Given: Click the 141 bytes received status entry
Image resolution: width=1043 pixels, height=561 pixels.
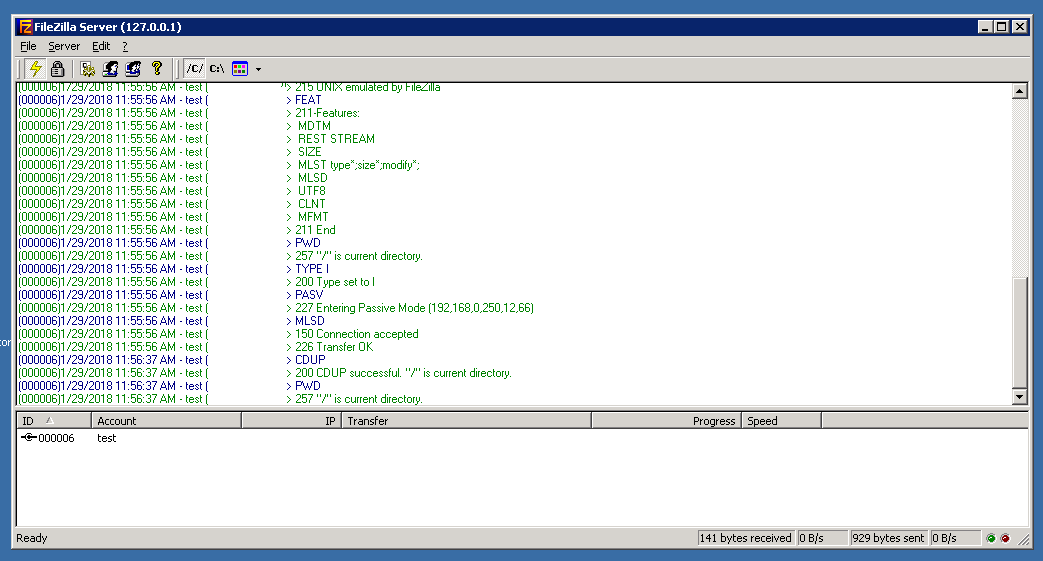Looking at the screenshot, I should click(x=746, y=538).
